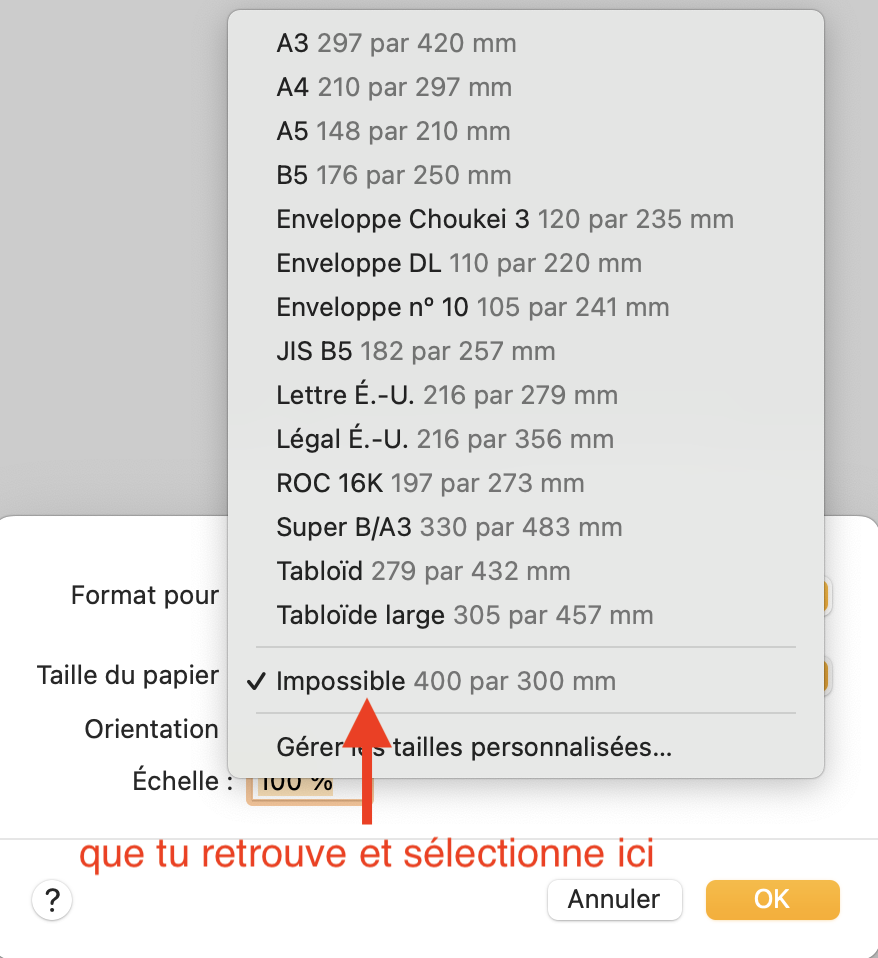Select Enveloppe DL paper size
The image size is (878, 958).
[459, 263]
